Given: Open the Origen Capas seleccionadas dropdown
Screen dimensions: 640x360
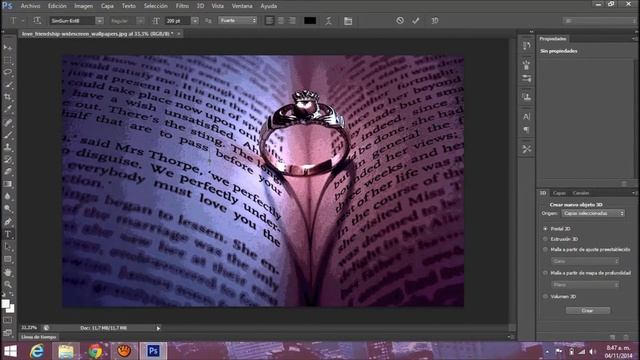Looking at the screenshot, I should 593,213.
